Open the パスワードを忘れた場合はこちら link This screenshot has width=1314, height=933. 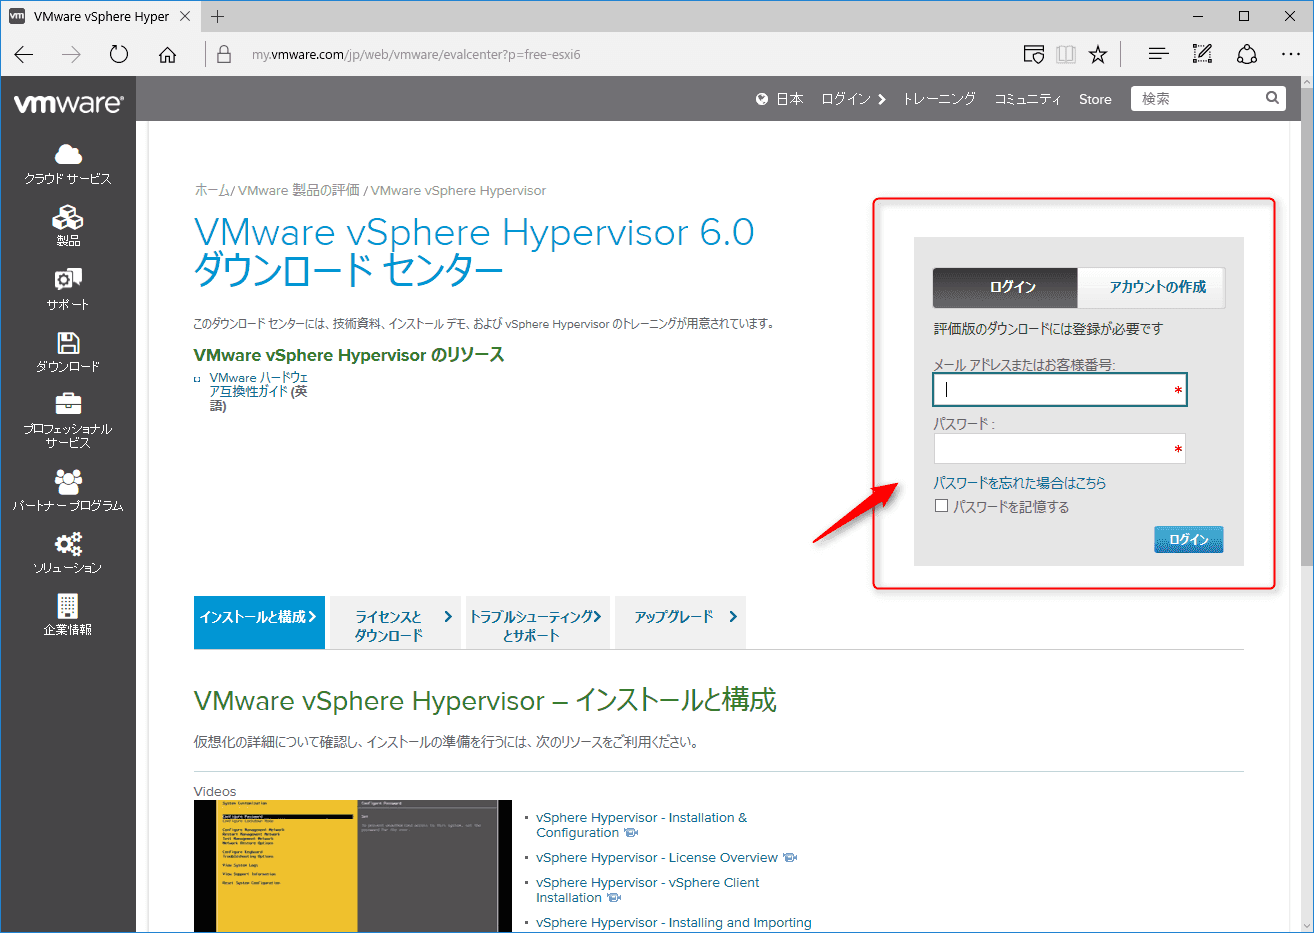click(1019, 482)
